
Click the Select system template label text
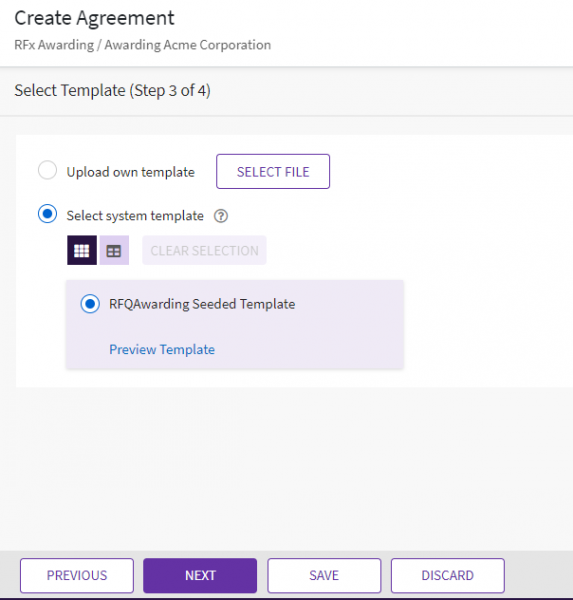coord(135,216)
